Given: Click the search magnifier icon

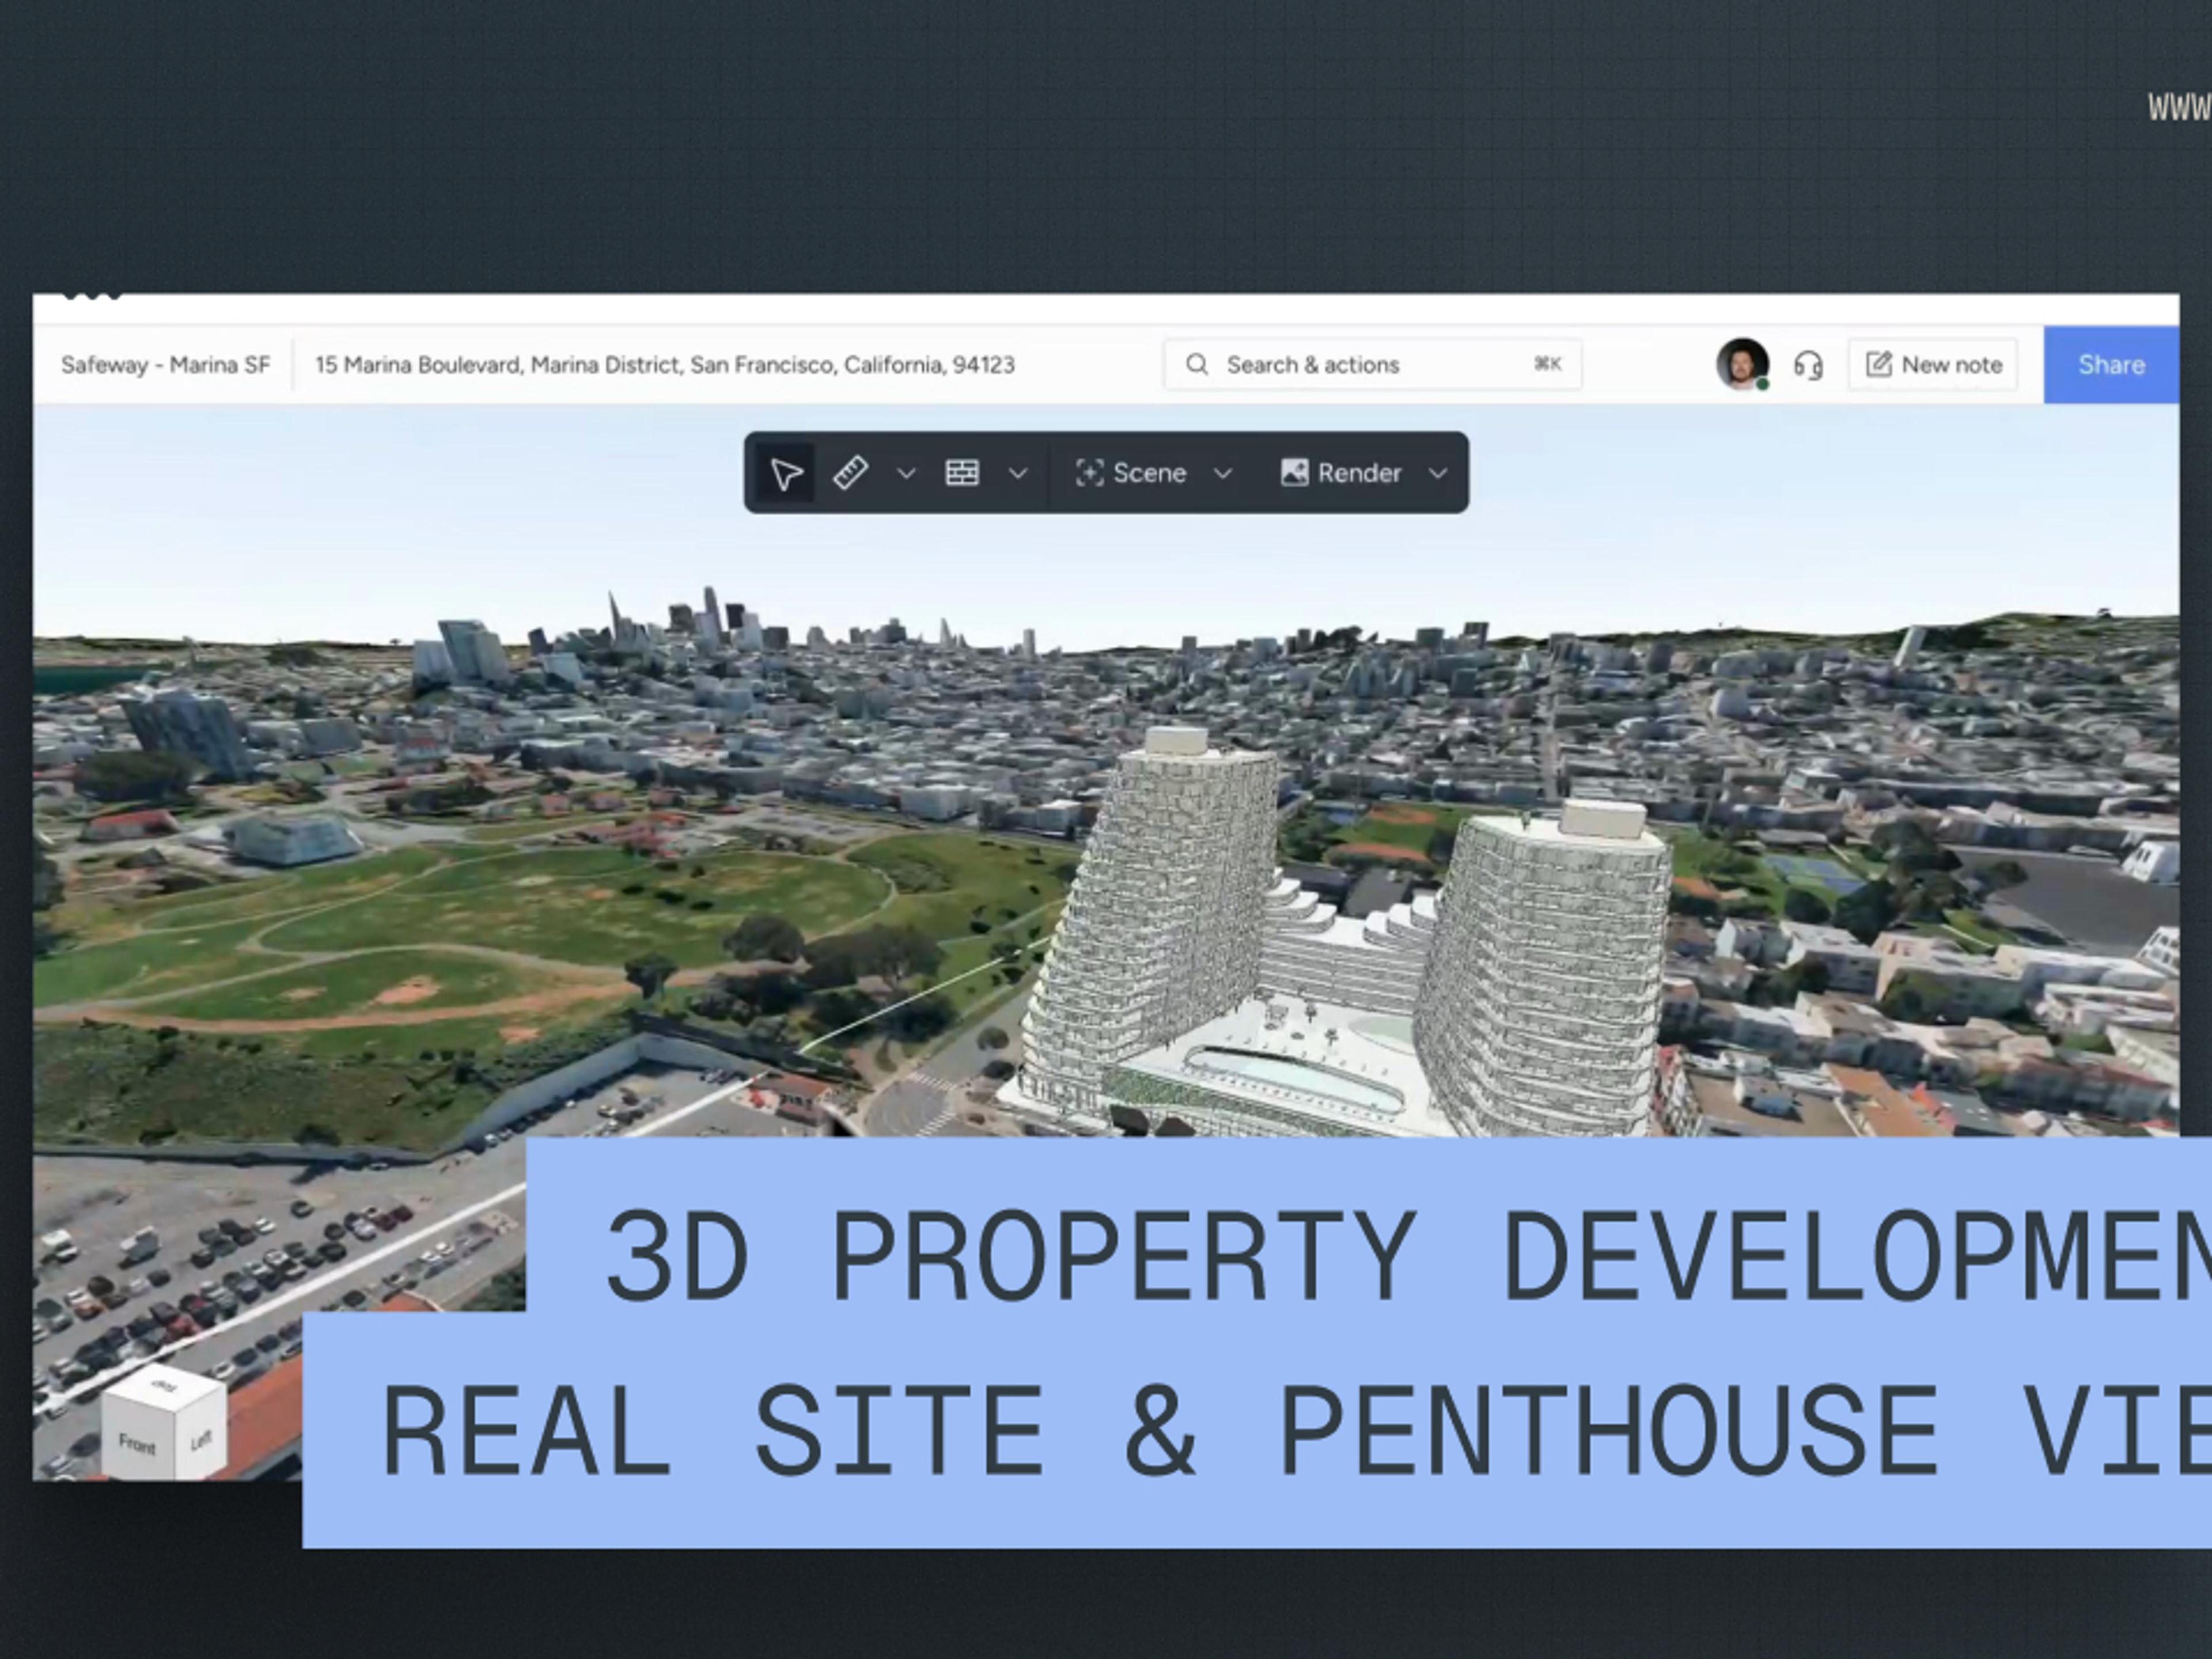Looking at the screenshot, I should pos(1196,364).
